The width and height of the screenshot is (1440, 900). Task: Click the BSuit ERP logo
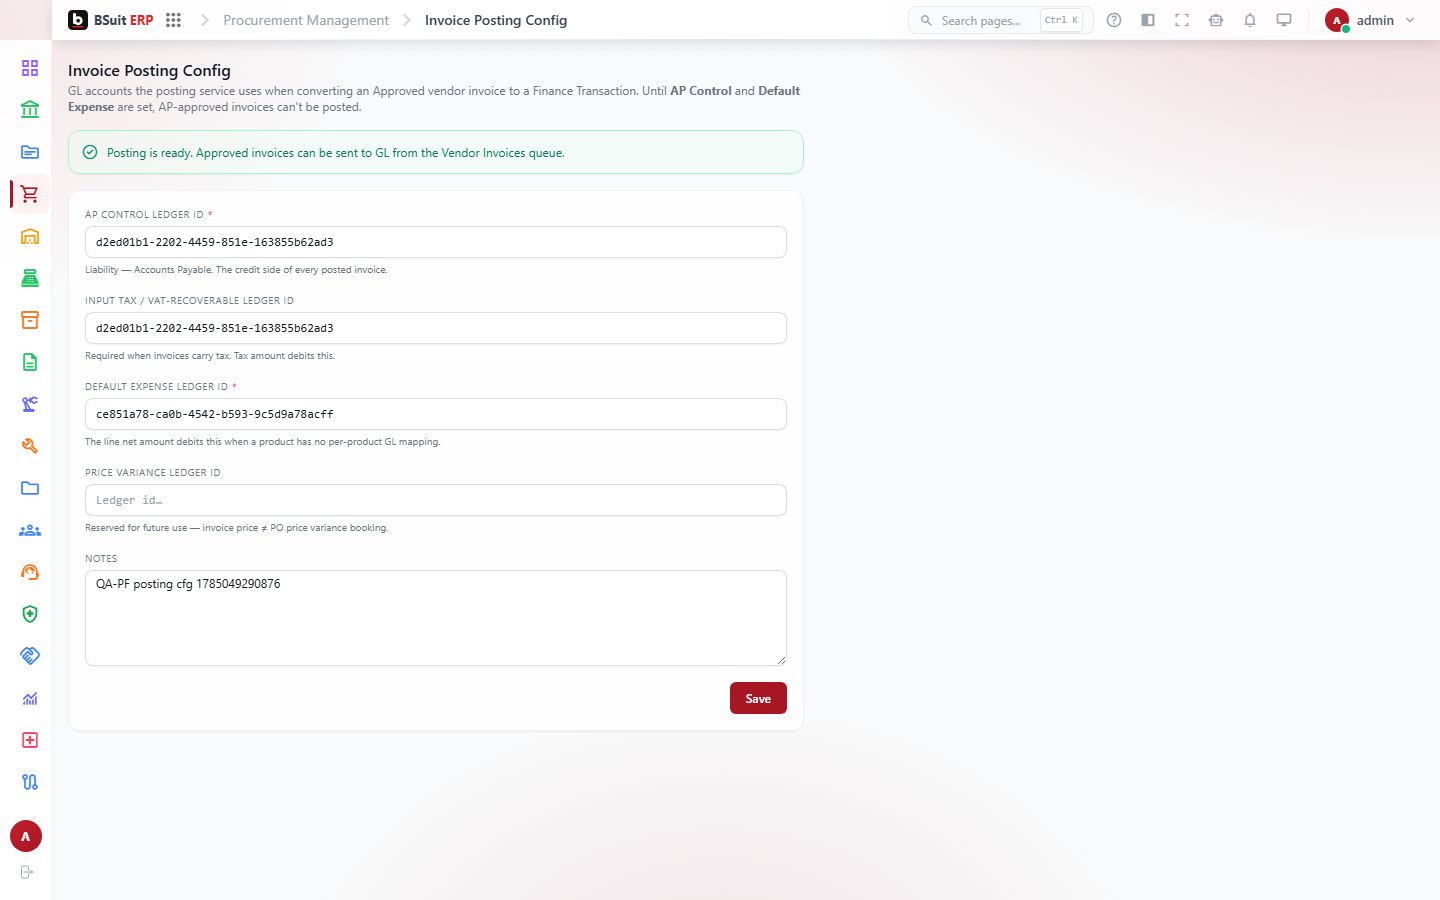(x=110, y=20)
